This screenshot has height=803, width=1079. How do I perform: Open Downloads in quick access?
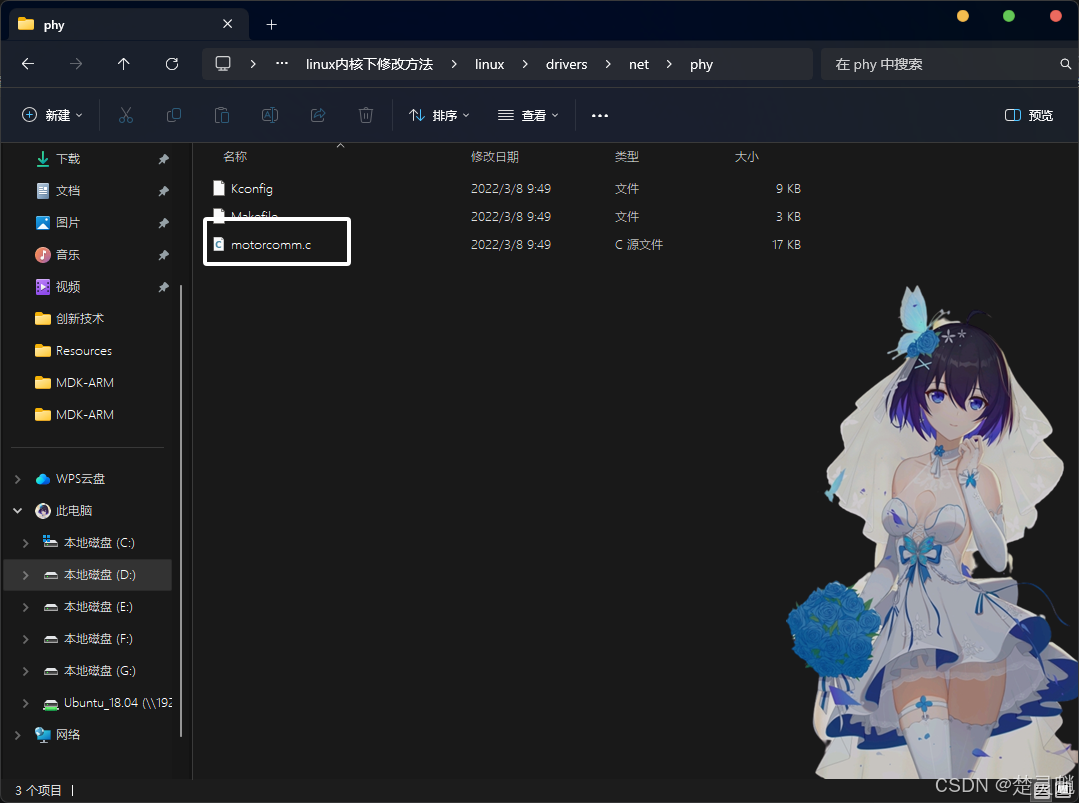(68, 159)
